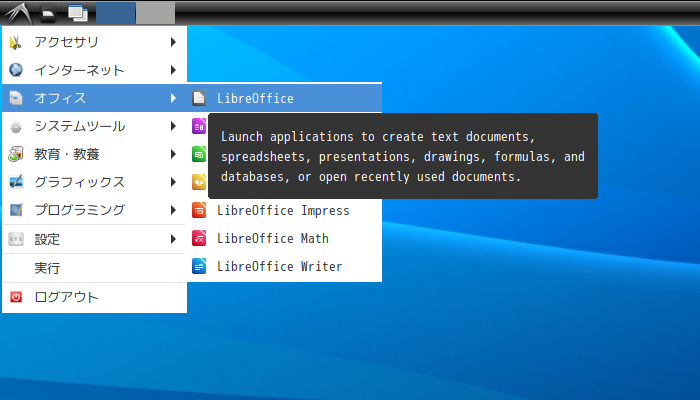Open the アクセサリ menu category
The height and width of the screenshot is (400, 700).
(x=94, y=42)
